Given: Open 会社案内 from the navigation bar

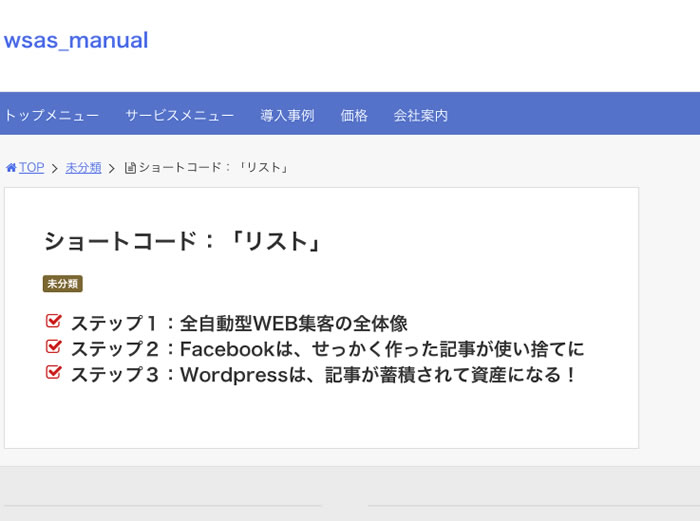Looking at the screenshot, I should (421, 115).
